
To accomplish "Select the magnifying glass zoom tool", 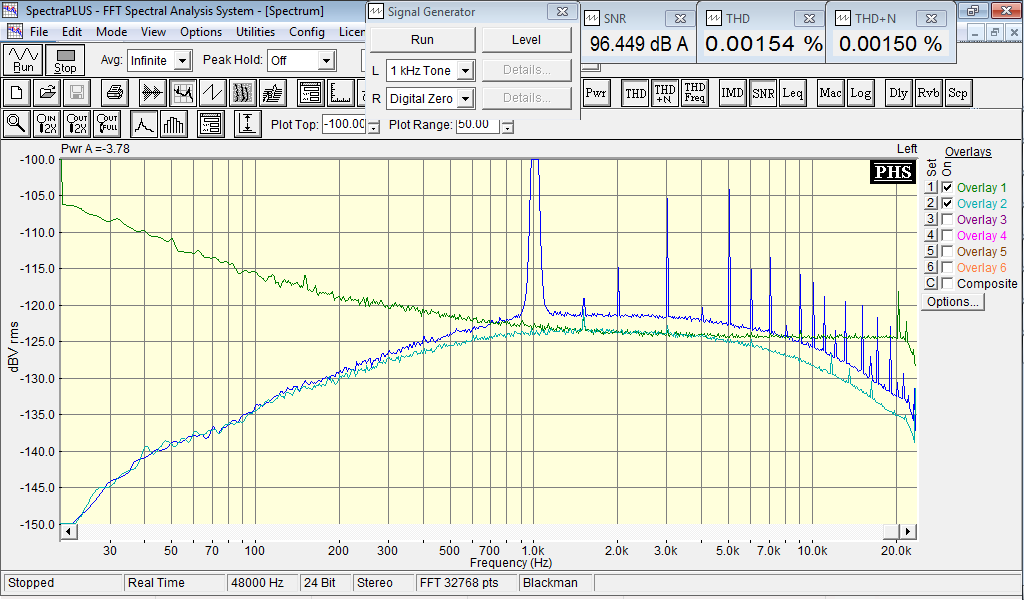I will [17, 123].
